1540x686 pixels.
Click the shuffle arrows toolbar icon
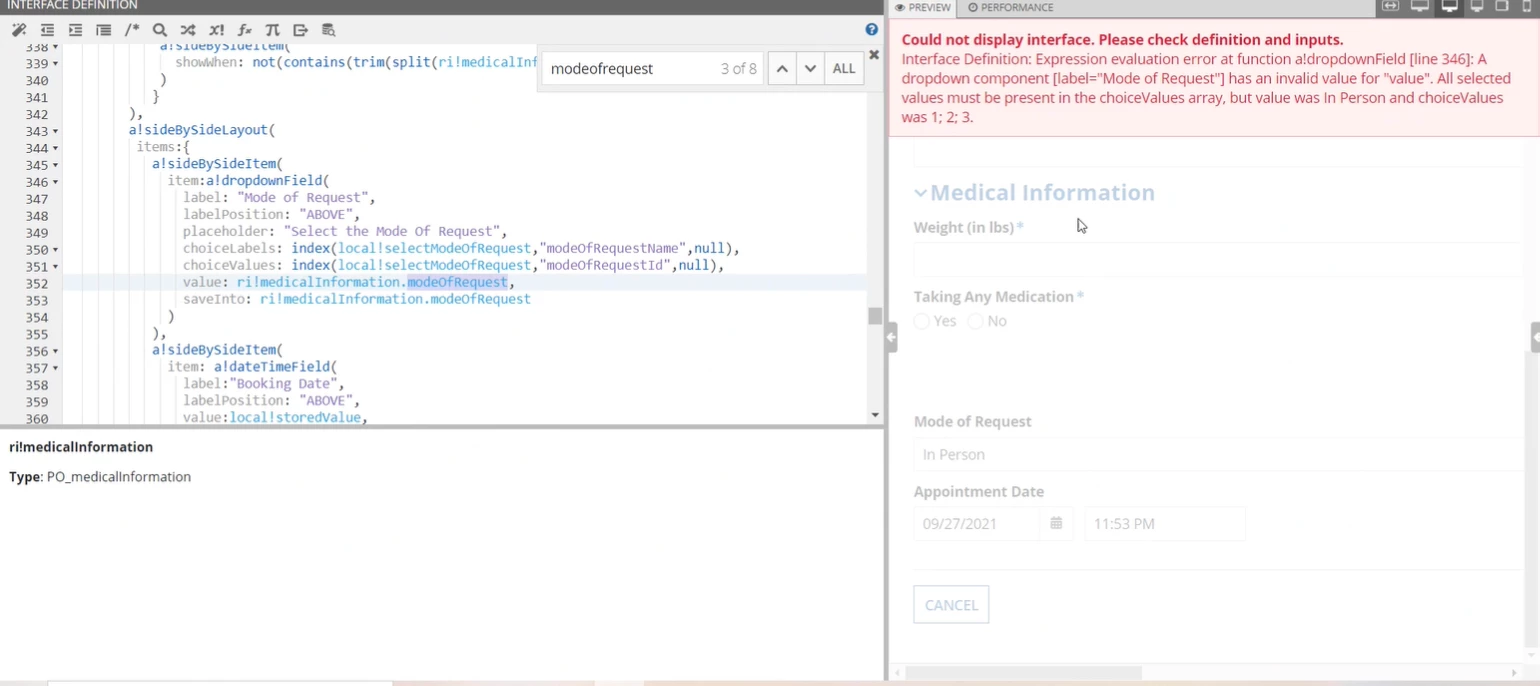[x=188, y=31]
